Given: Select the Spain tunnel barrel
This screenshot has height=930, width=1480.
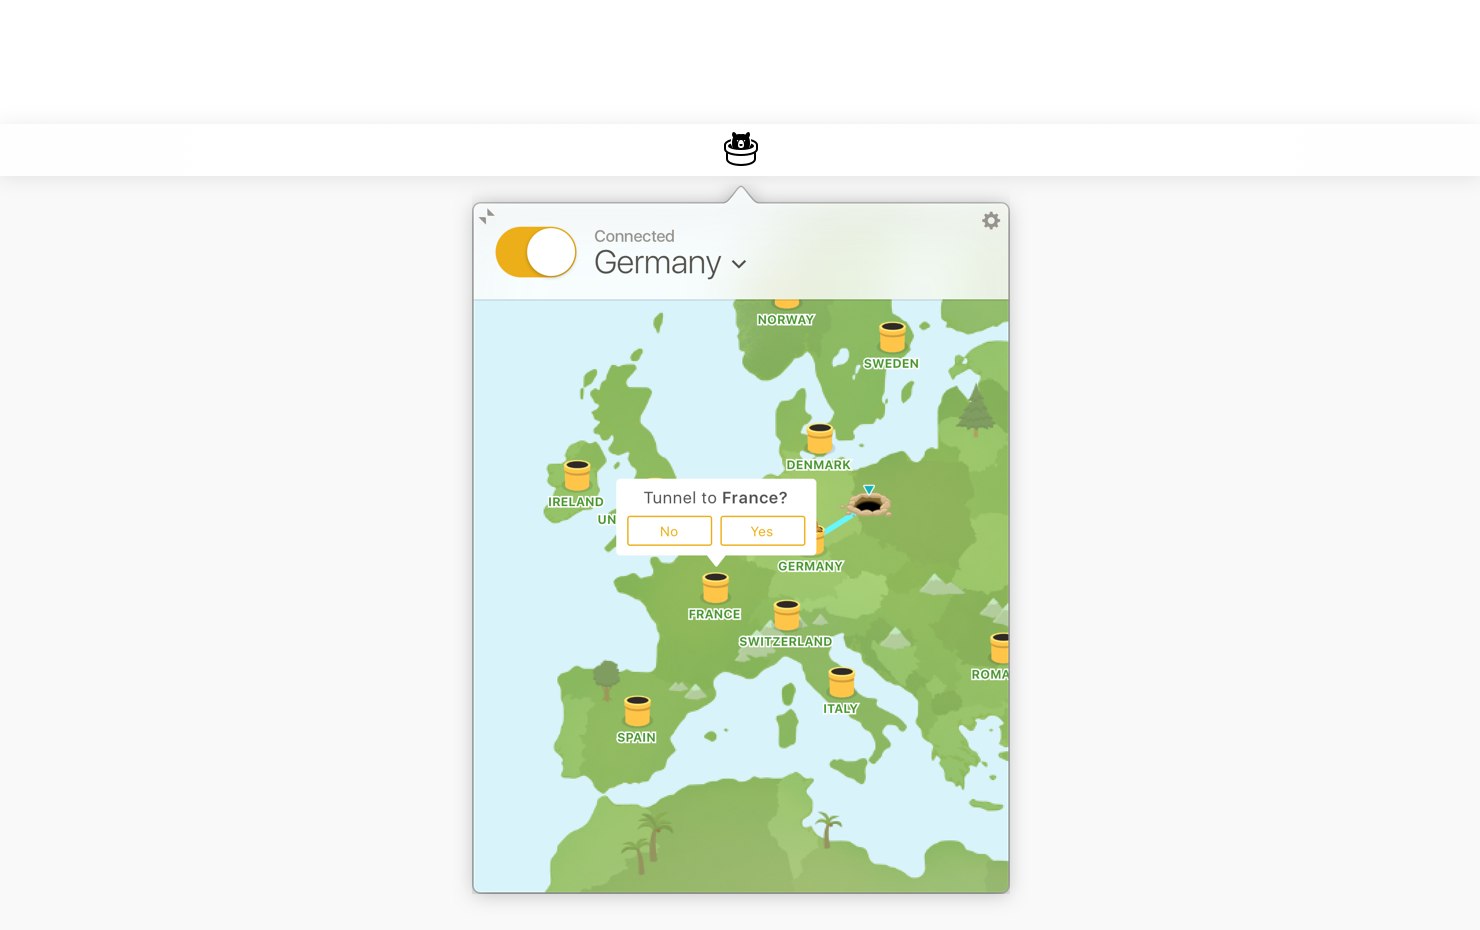Looking at the screenshot, I should coord(637,711).
